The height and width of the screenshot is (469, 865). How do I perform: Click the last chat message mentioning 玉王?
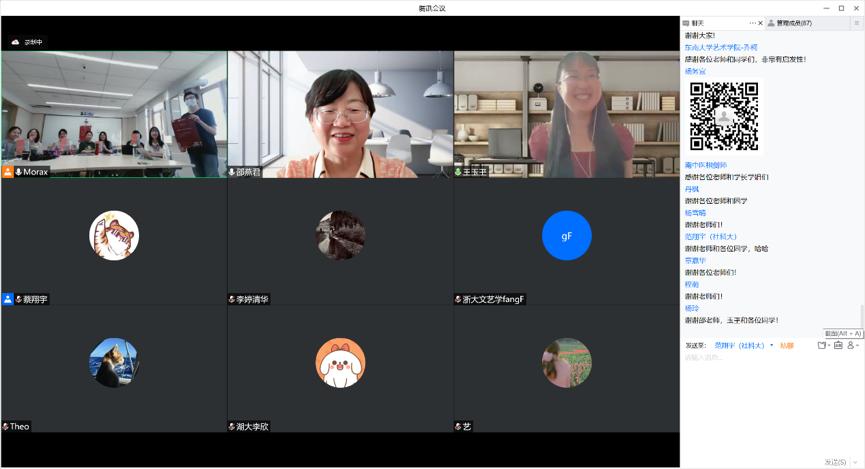(x=731, y=320)
